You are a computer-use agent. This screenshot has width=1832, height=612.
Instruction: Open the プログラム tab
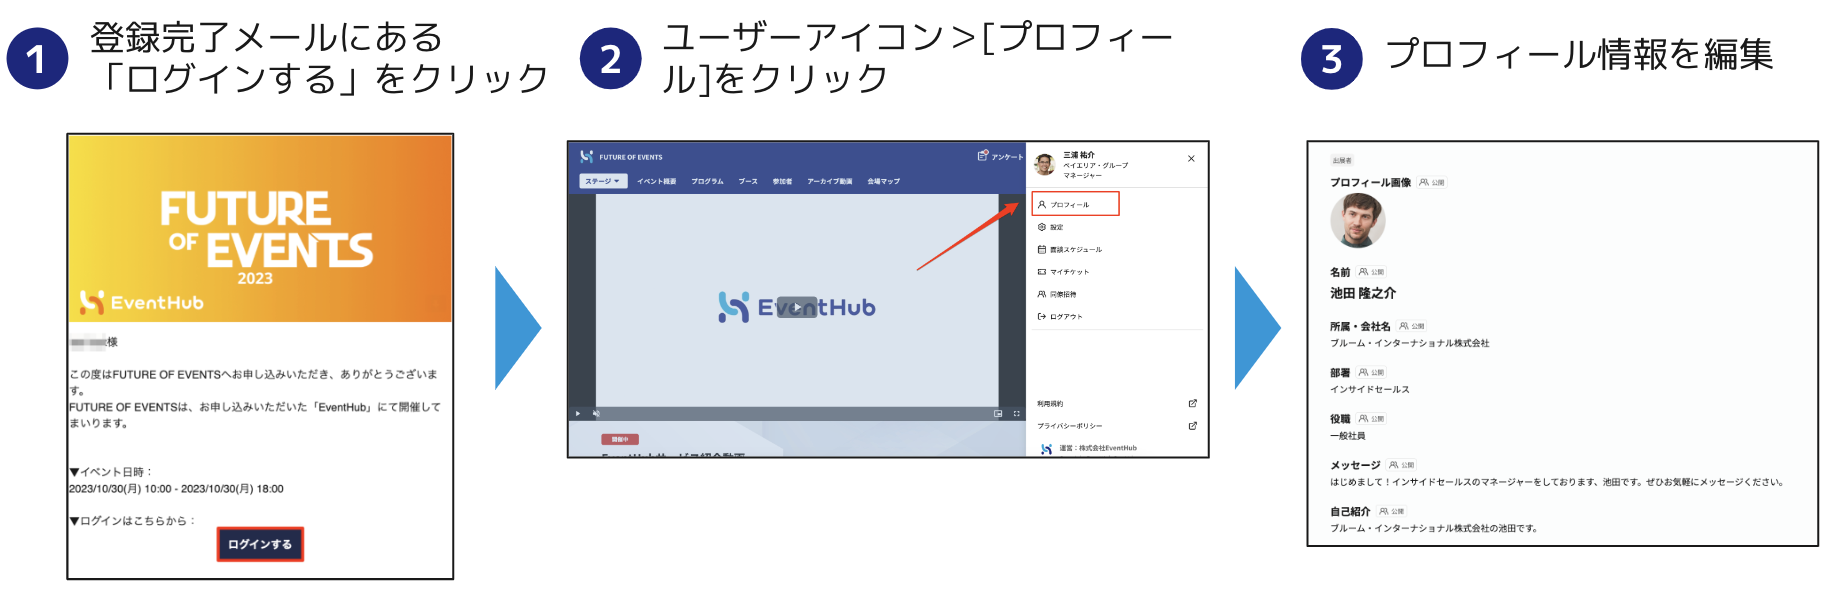pos(707,181)
